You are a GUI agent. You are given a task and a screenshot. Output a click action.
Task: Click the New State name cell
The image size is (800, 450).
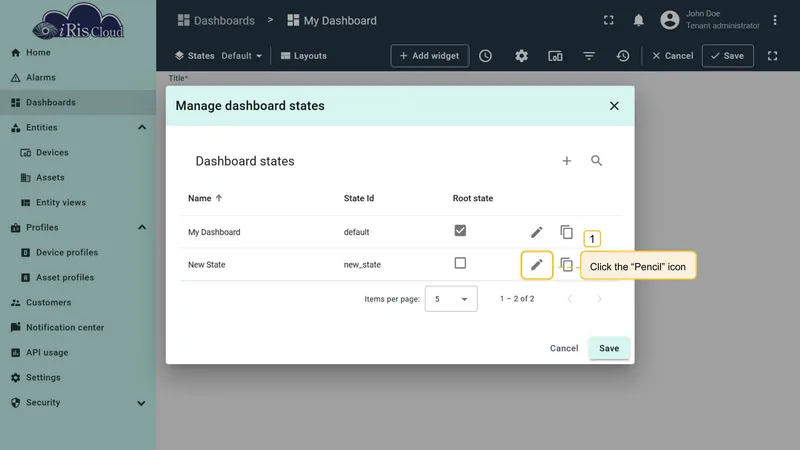click(206, 265)
